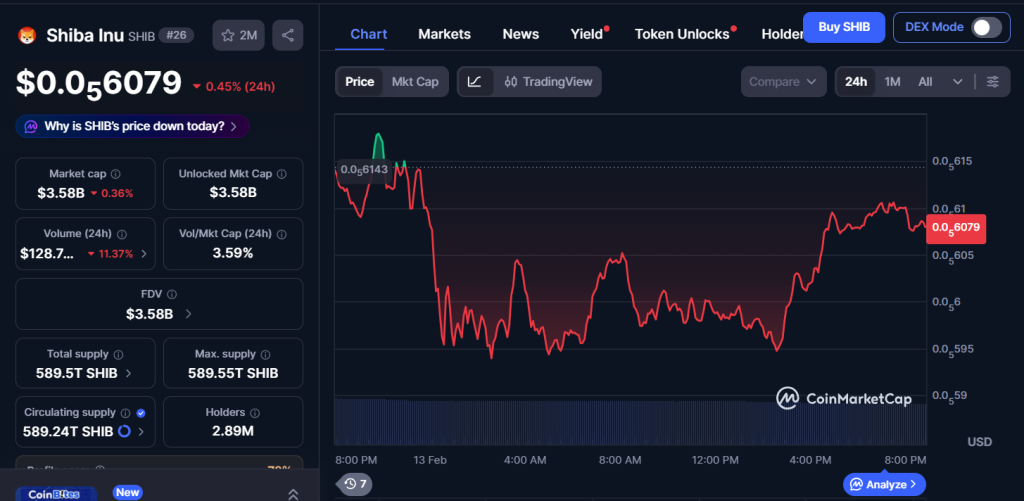Viewport: 1024px width, 501px height.
Task: Open the Markets tab
Action: [x=444, y=34]
